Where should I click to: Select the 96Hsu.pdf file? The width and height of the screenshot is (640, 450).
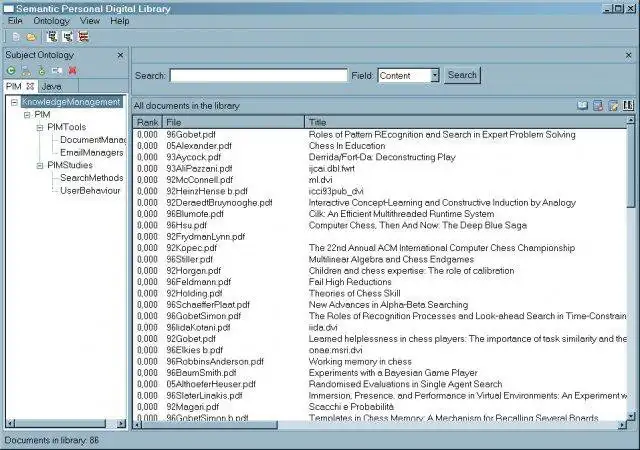186,225
